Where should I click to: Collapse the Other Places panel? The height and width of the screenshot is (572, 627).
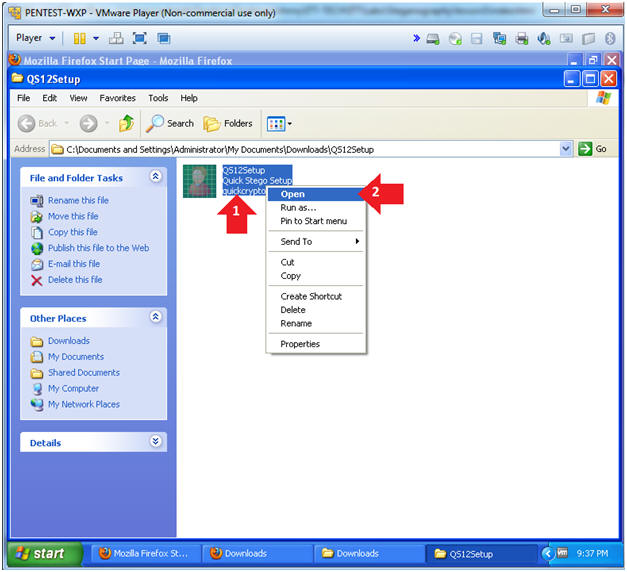(x=156, y=317)
